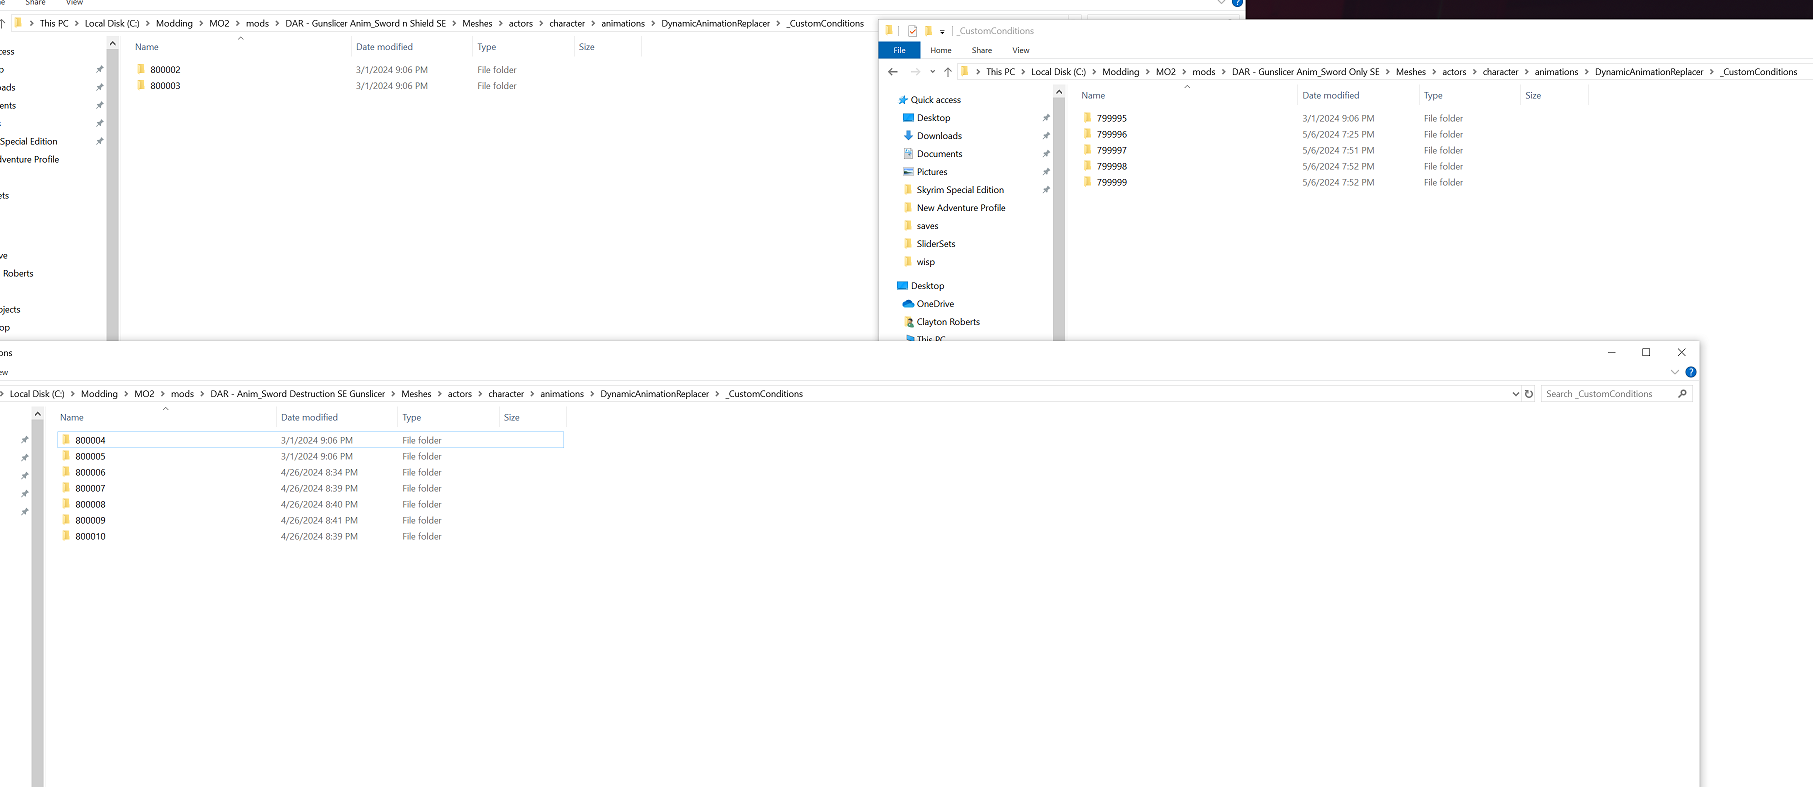Open the Share ribbon tab in Sword Only window
1813x787 pixels.
point(982,50)
